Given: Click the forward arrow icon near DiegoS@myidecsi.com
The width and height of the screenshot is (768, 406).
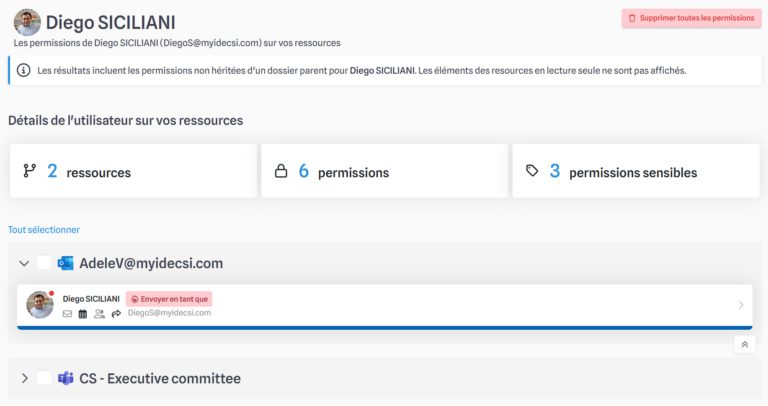Looking at the screenshot, I should coord(116,313).
